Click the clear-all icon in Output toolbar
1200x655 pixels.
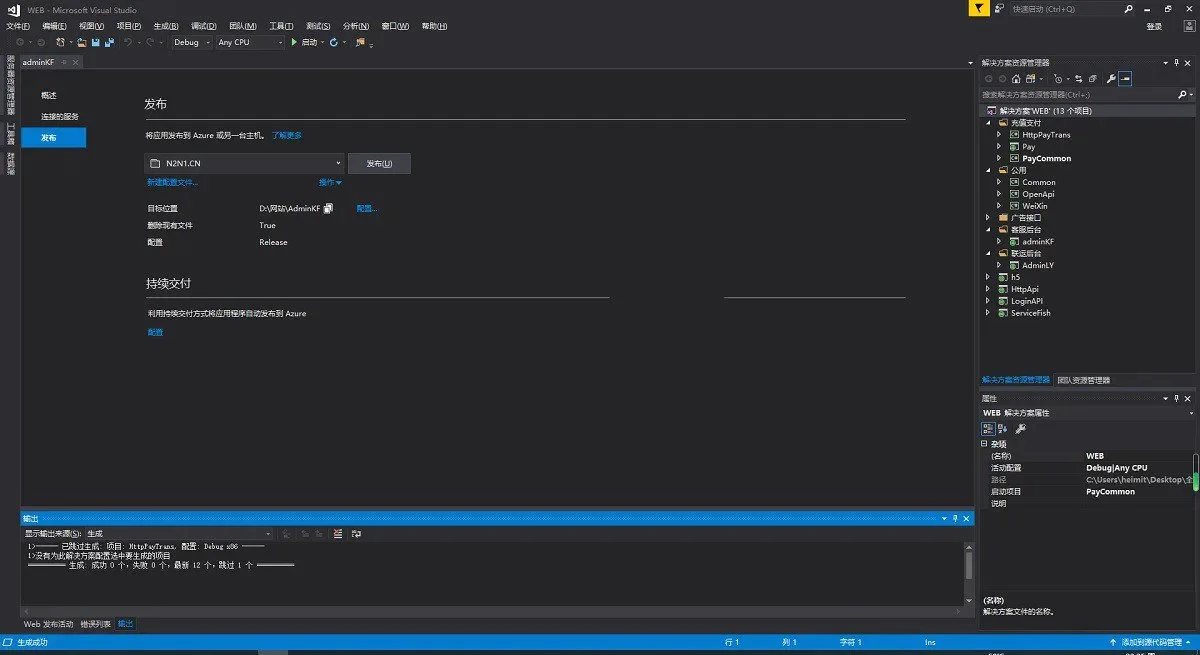tap(338, 534)
